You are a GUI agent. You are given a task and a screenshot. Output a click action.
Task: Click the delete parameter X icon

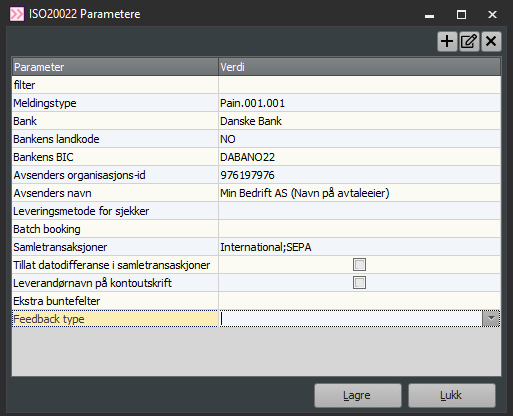(491, 42)
